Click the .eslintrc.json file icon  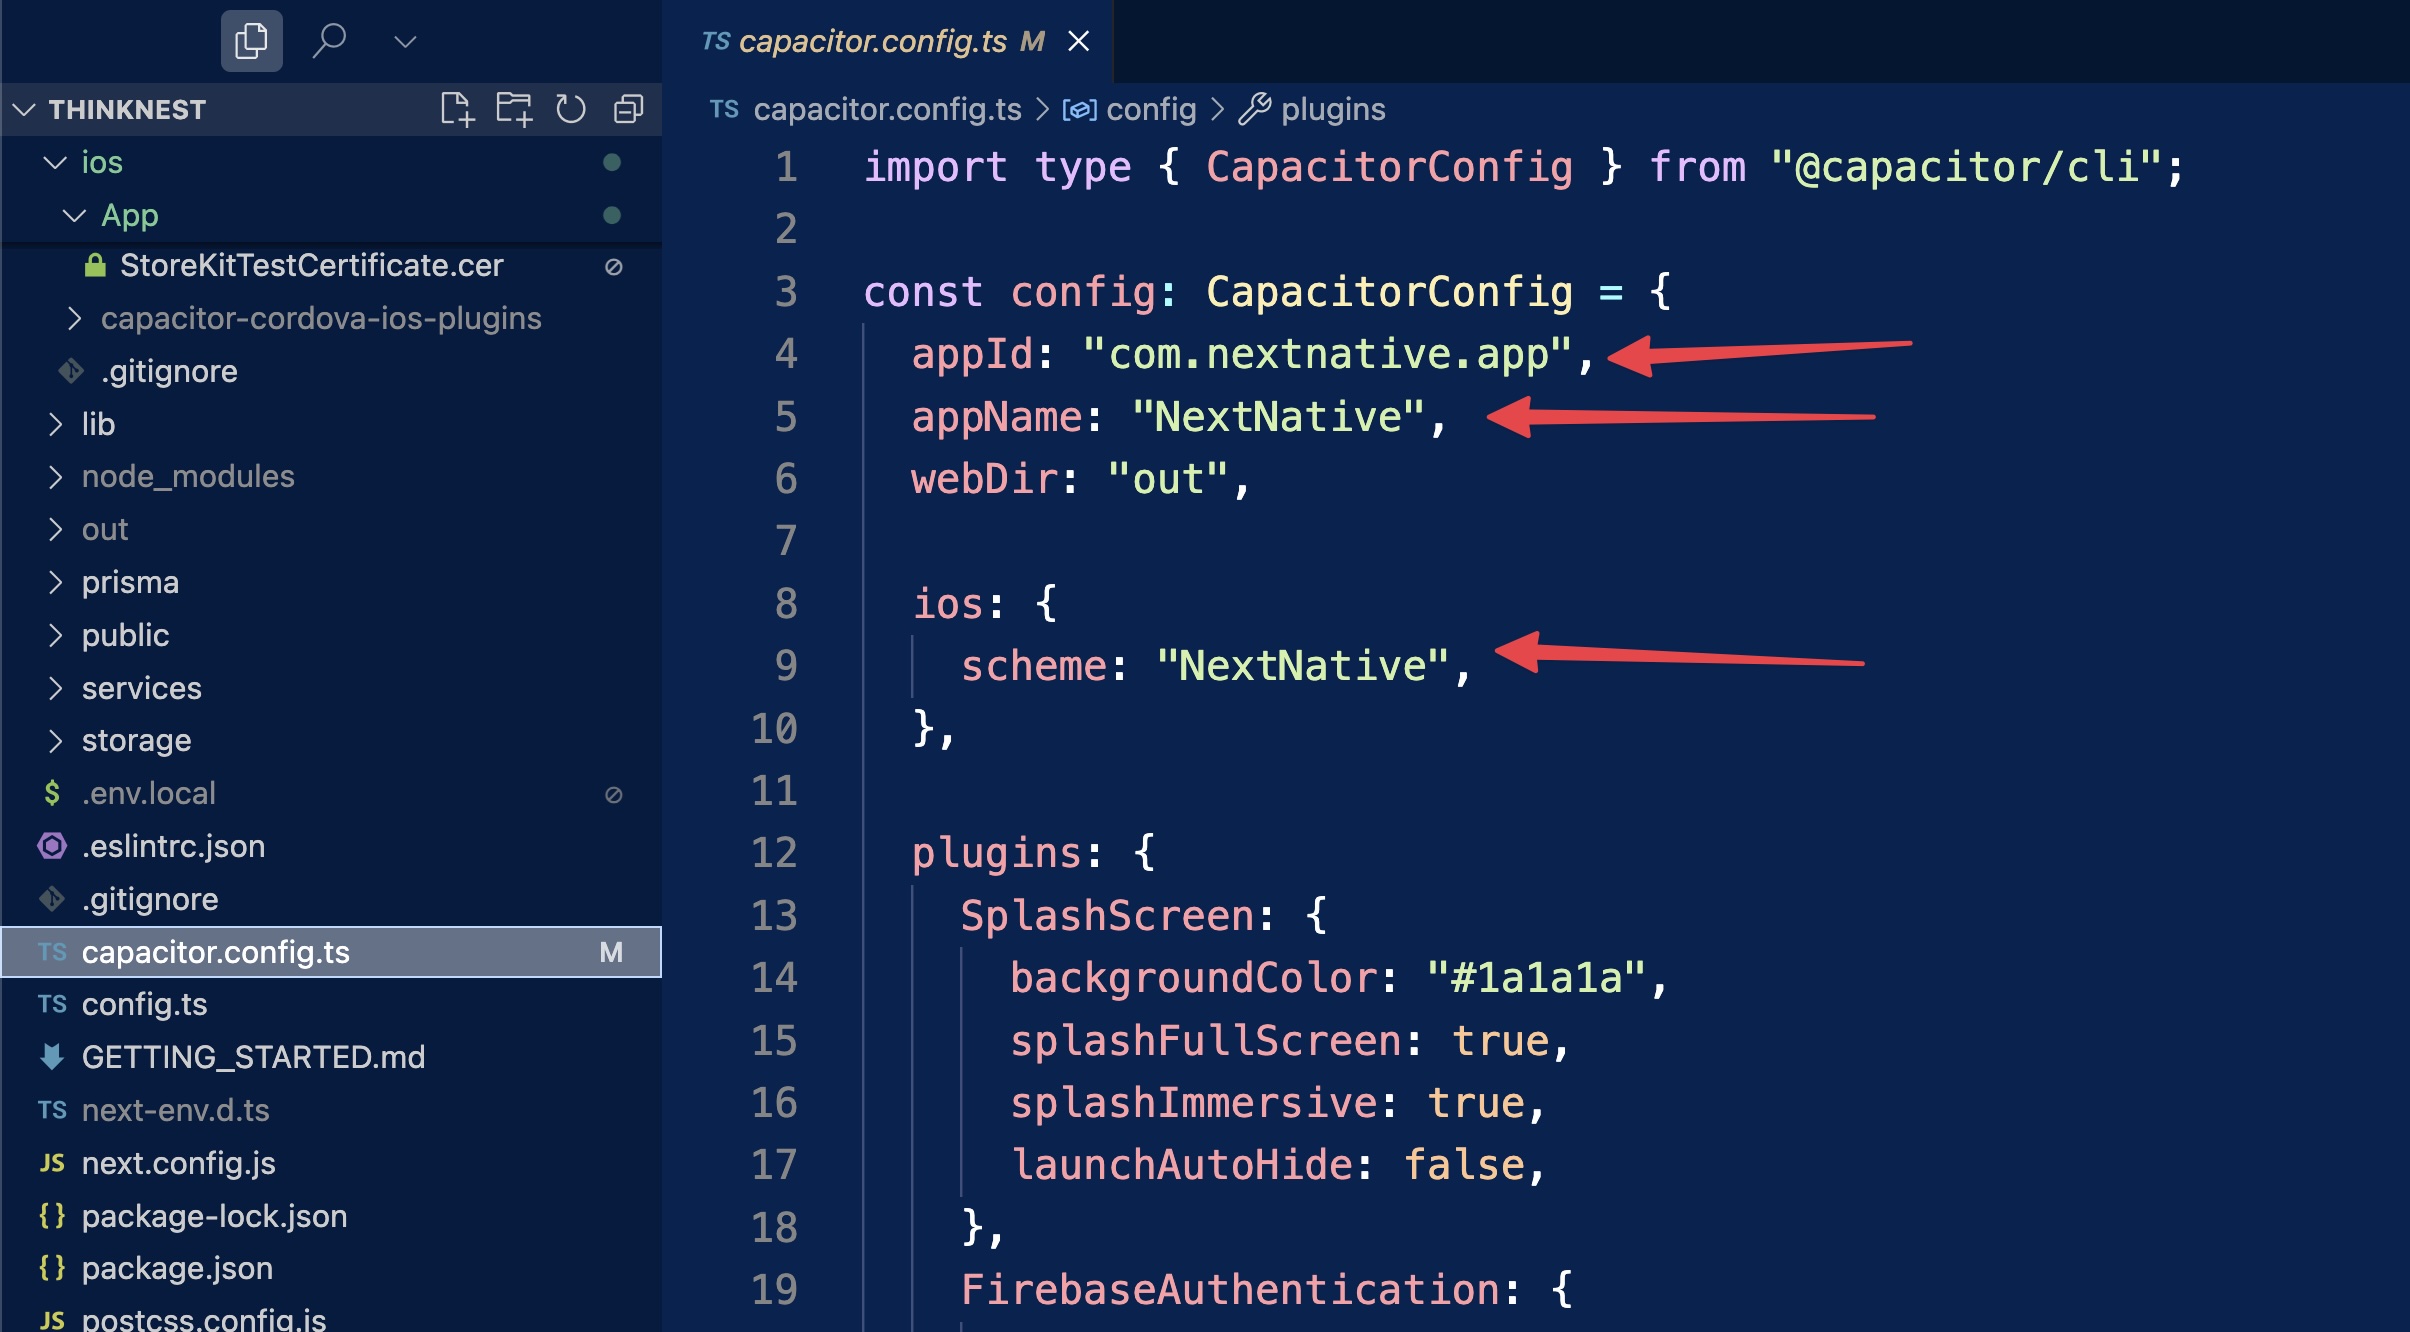click(x=52, y=846)
